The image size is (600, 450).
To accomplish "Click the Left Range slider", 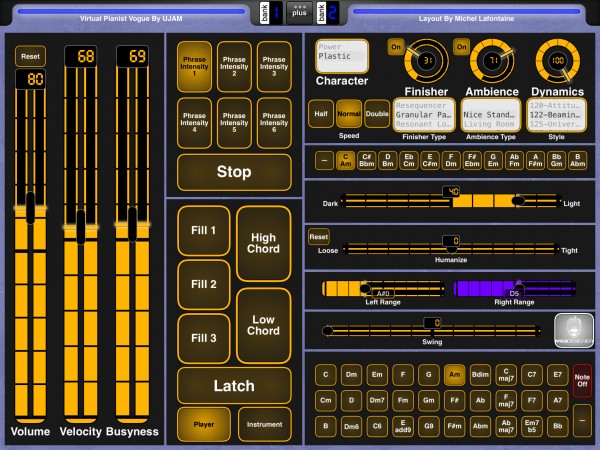I will (383, 289).
